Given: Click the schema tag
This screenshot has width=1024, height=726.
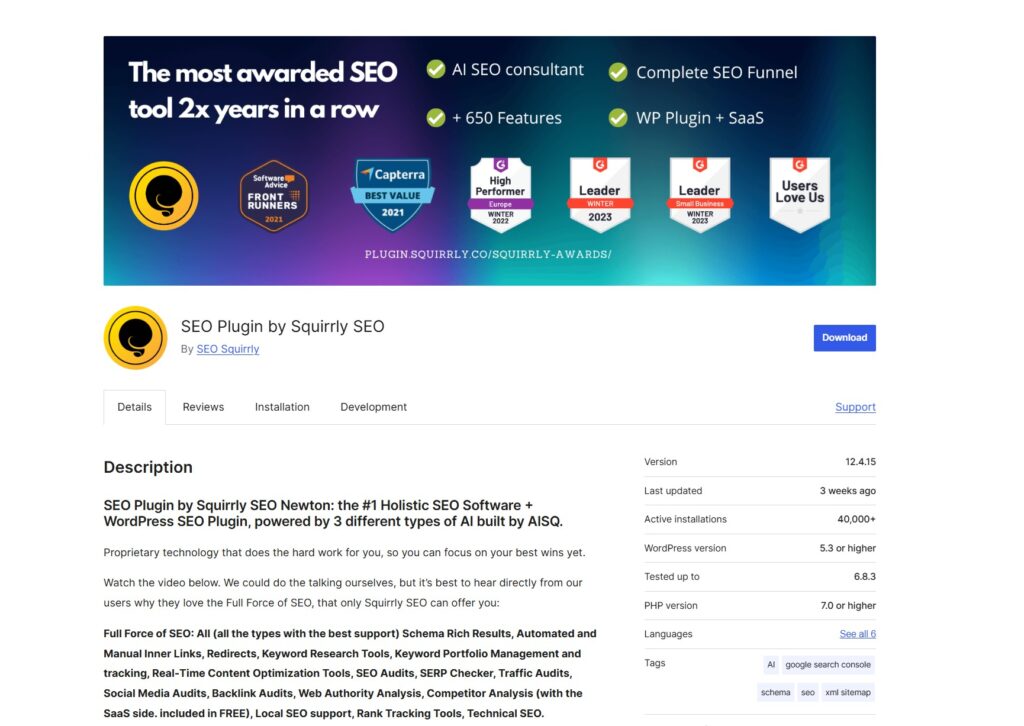Looking at the screenshot, I should pos(775,692).
